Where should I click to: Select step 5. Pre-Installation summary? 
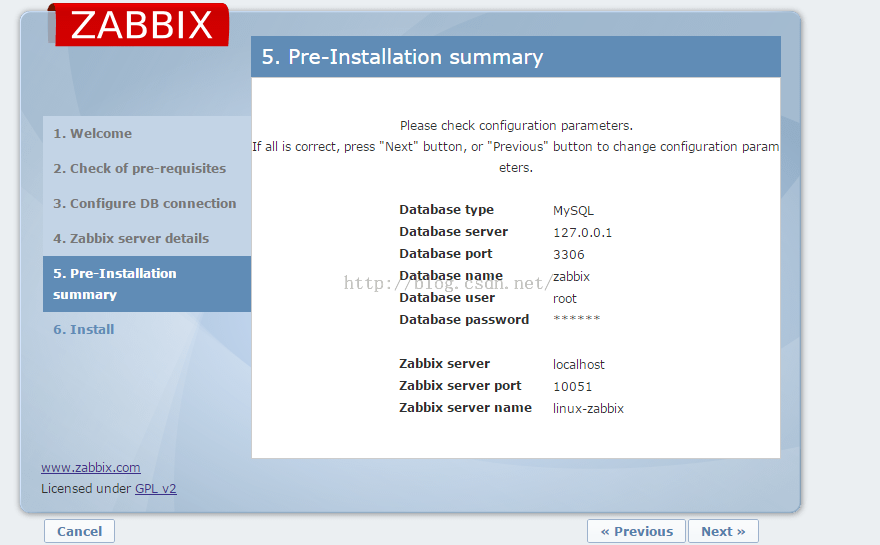(147, 284)
